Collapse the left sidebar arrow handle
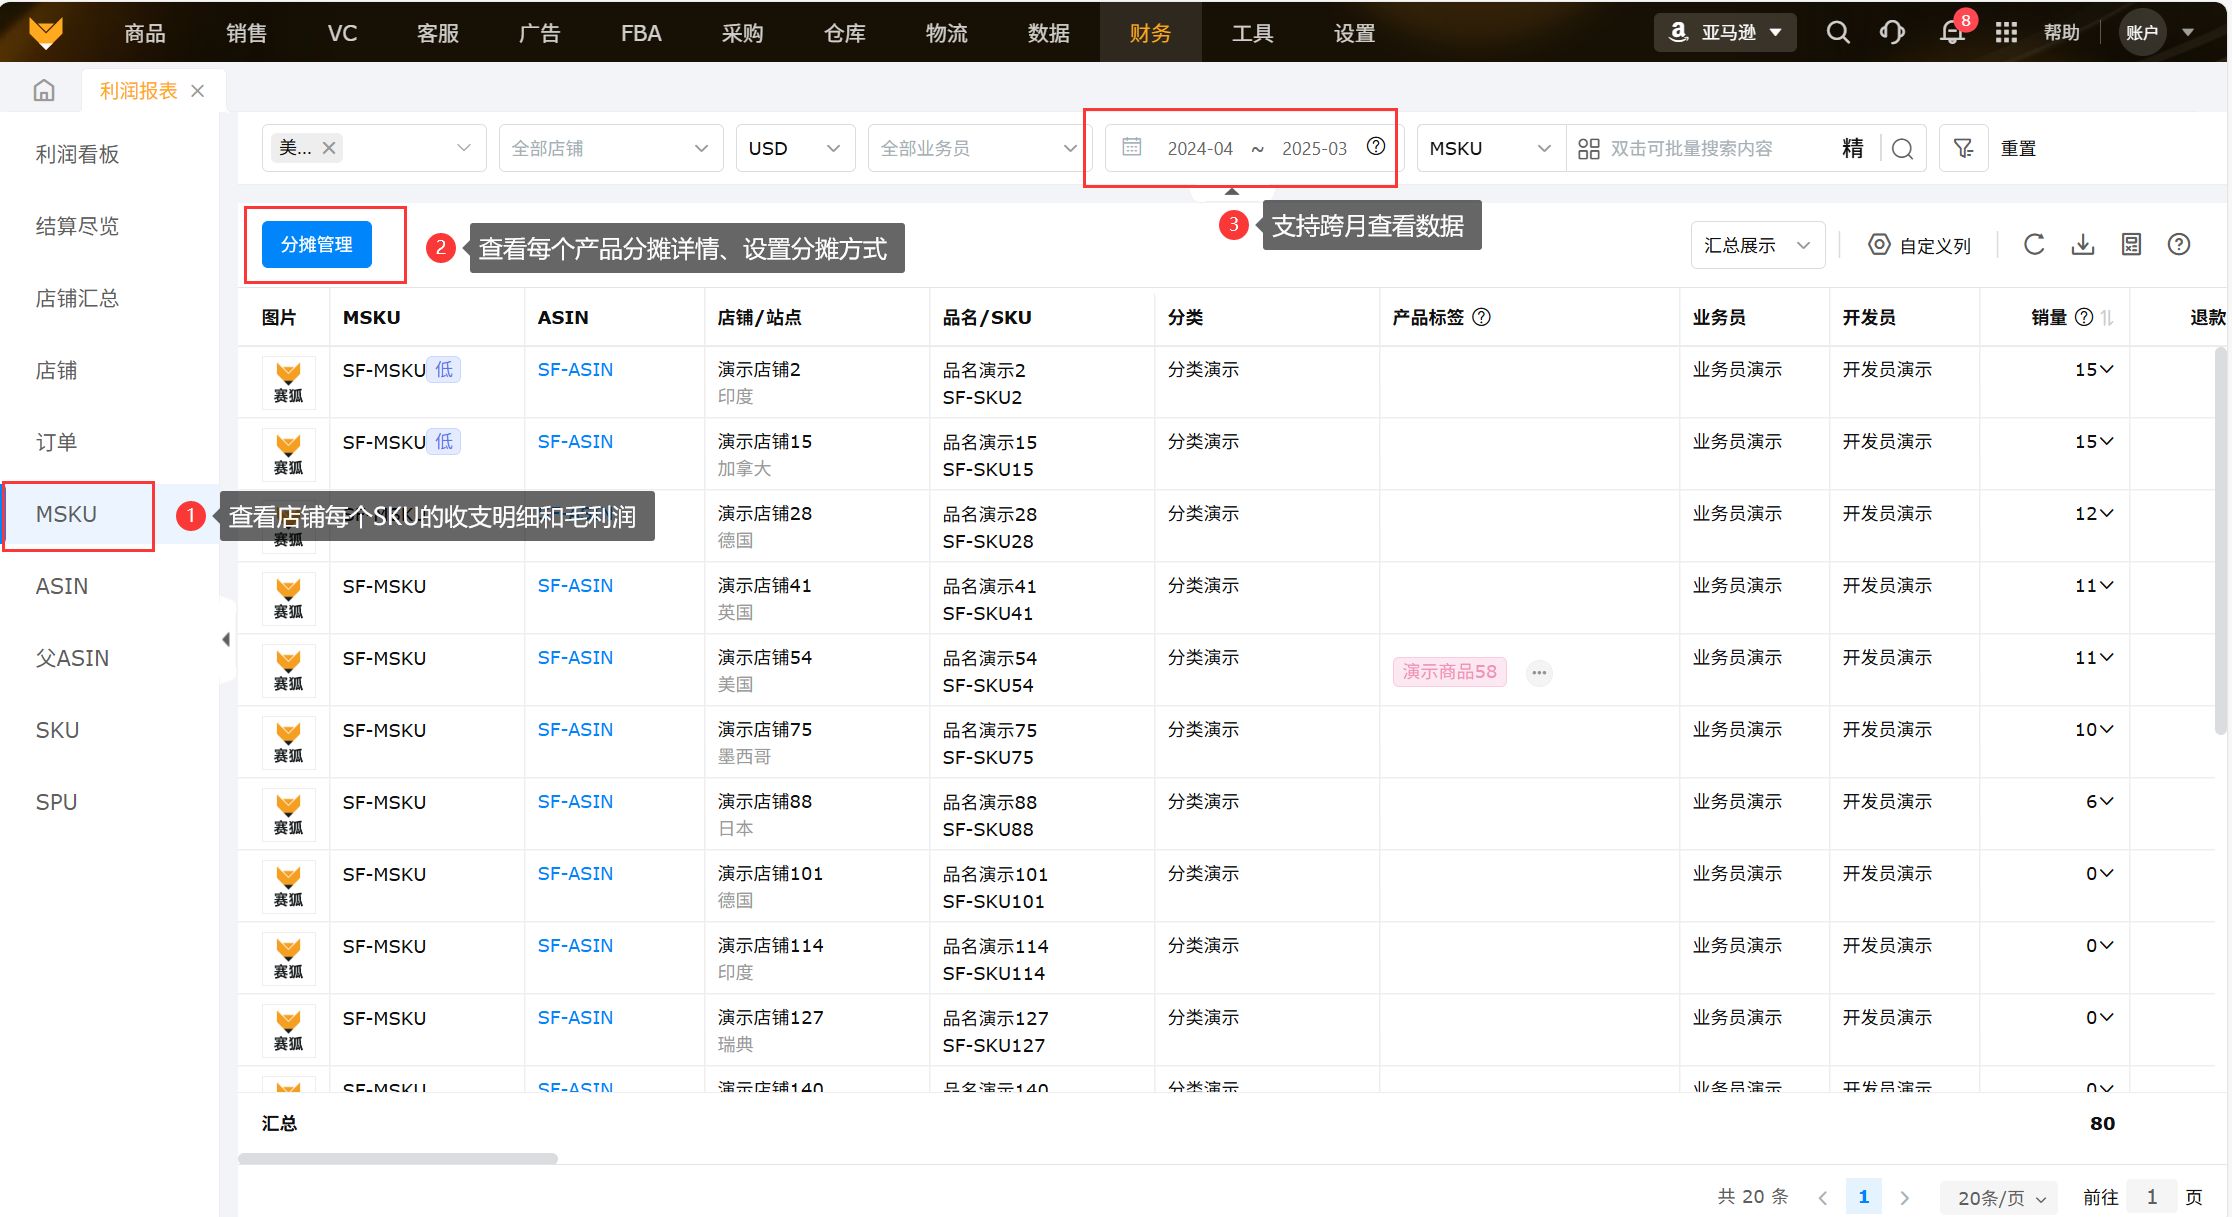The height and width of the screenshot is (1217, 2232). (226, 639)
